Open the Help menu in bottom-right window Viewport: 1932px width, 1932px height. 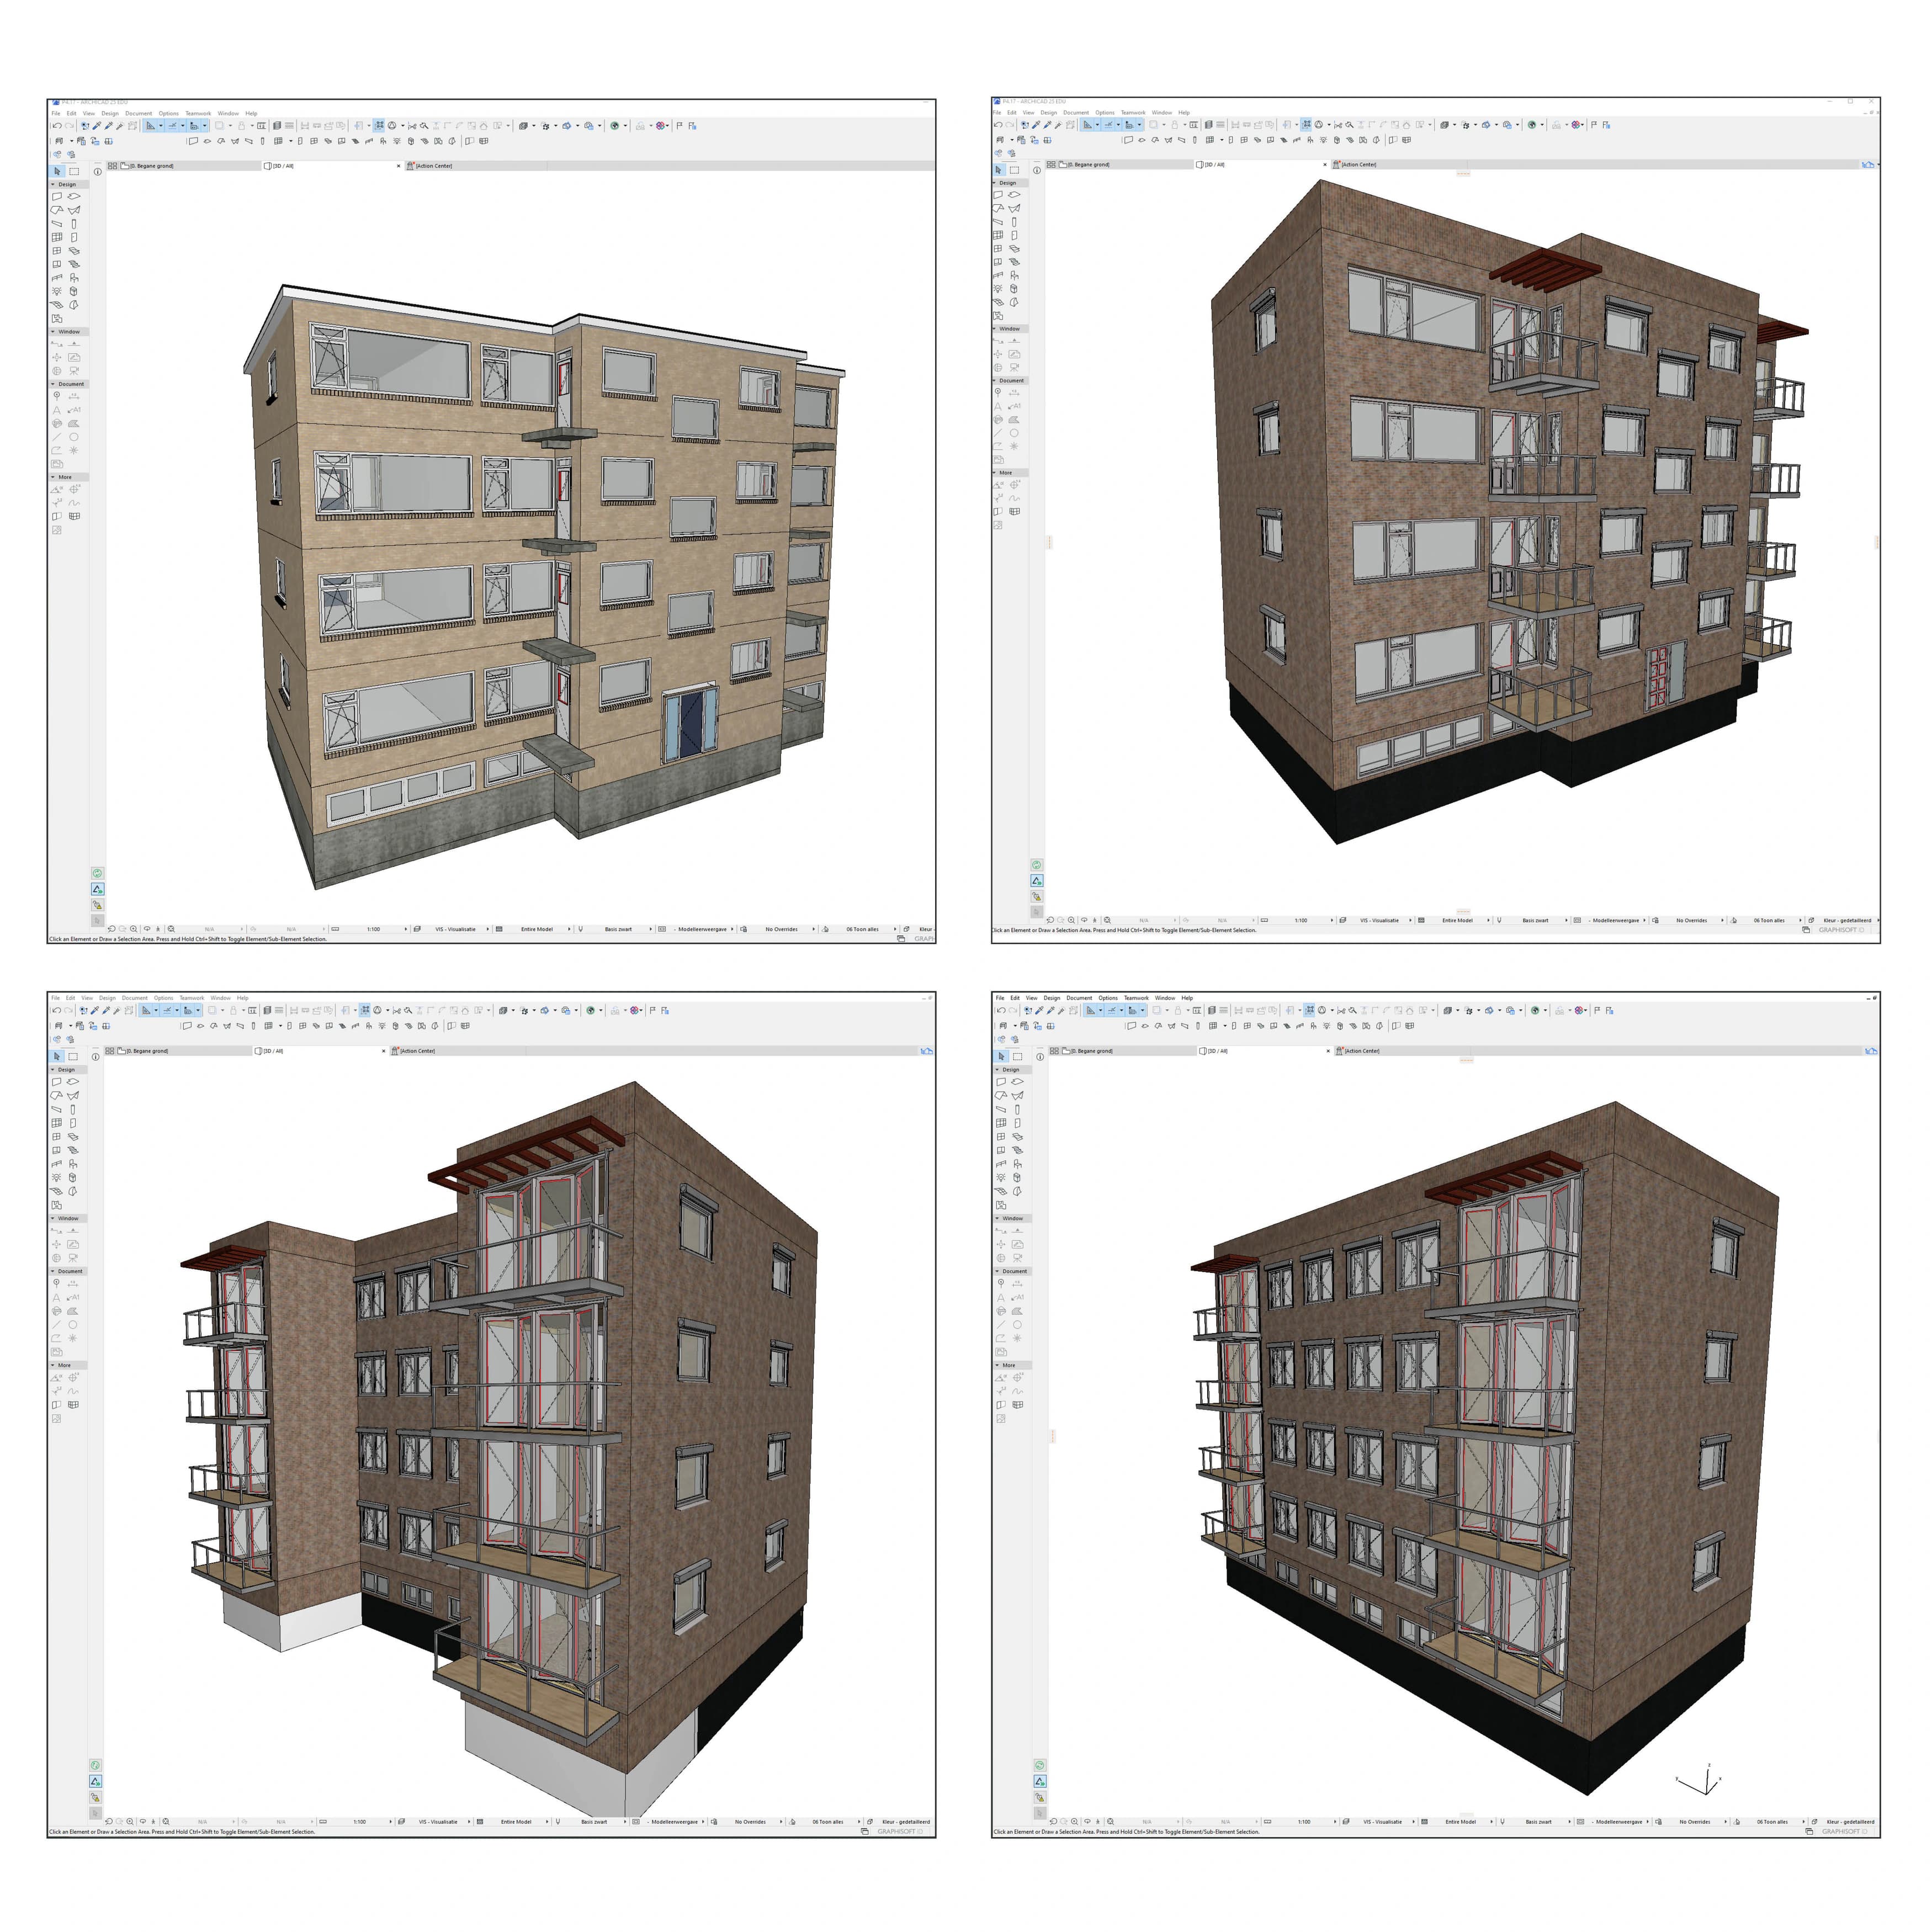tap(1187, 998)
